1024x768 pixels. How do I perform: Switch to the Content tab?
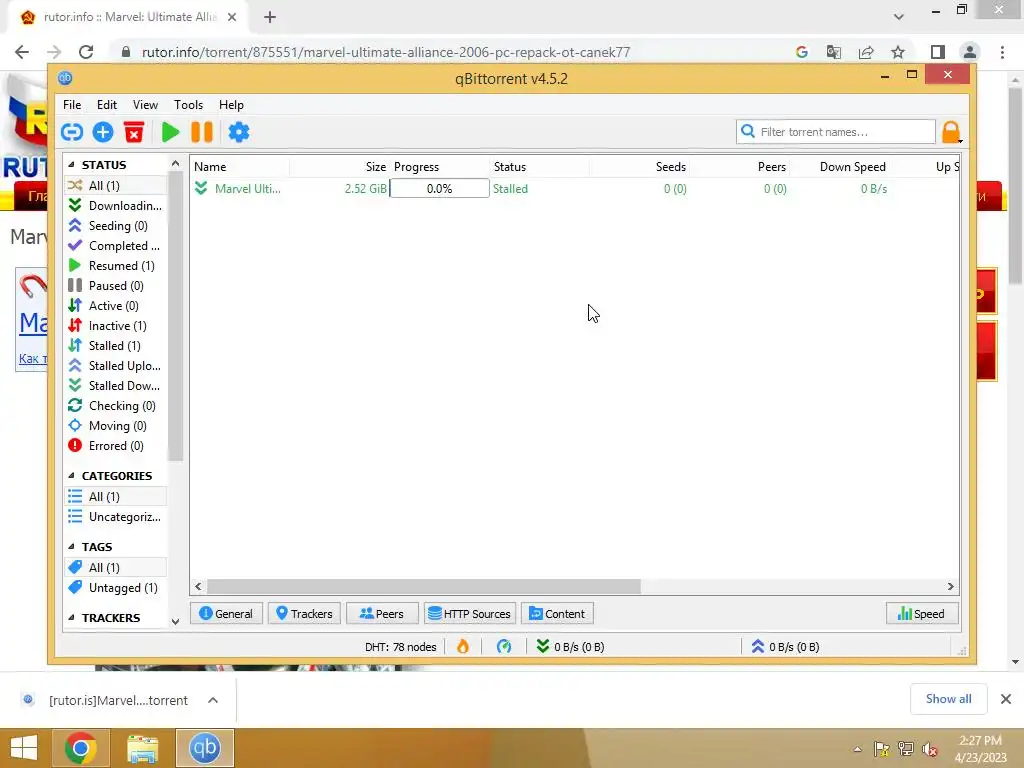point(557,614)
